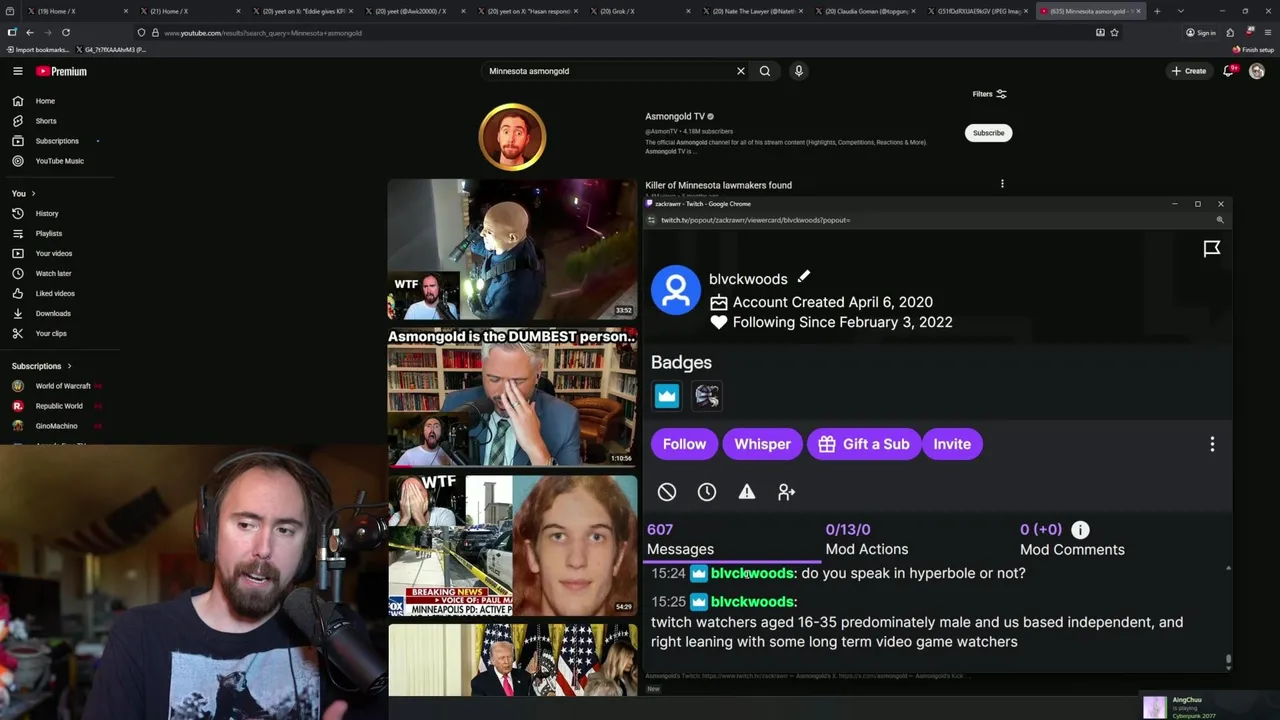Open Watch later list
Screen dimensions: 1280x720
coord(53,273)
